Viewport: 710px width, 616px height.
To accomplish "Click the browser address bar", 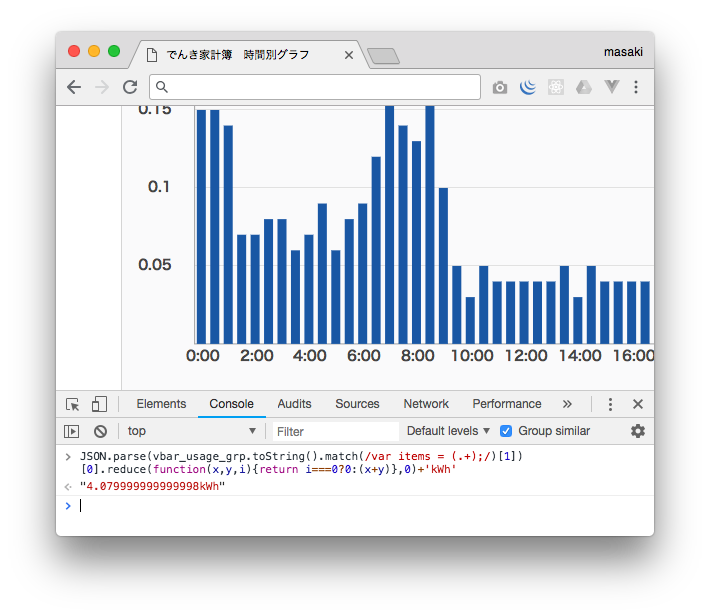I will coord(315,87).
